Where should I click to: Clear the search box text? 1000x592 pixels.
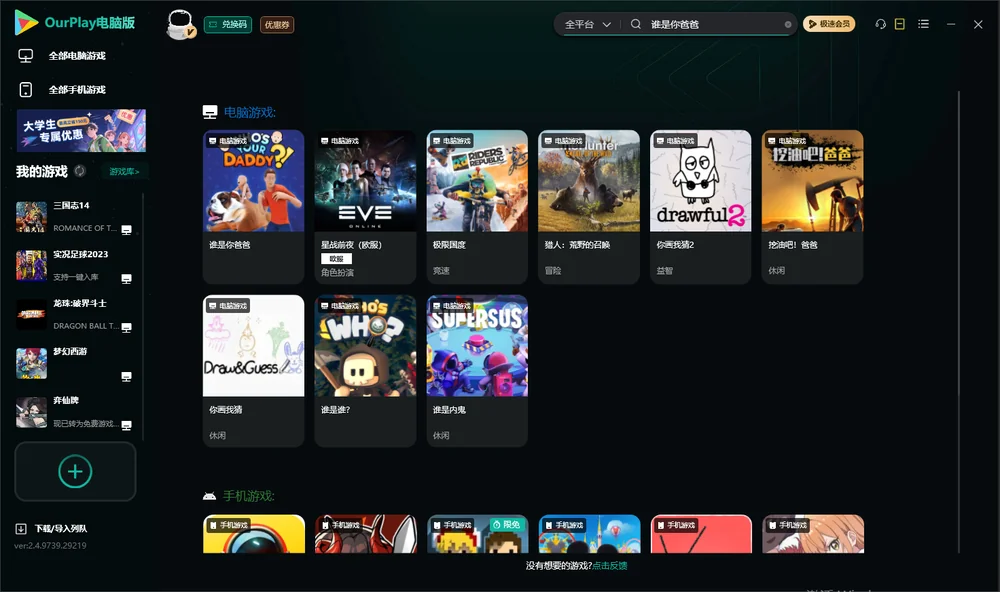(x=788, y=24)
